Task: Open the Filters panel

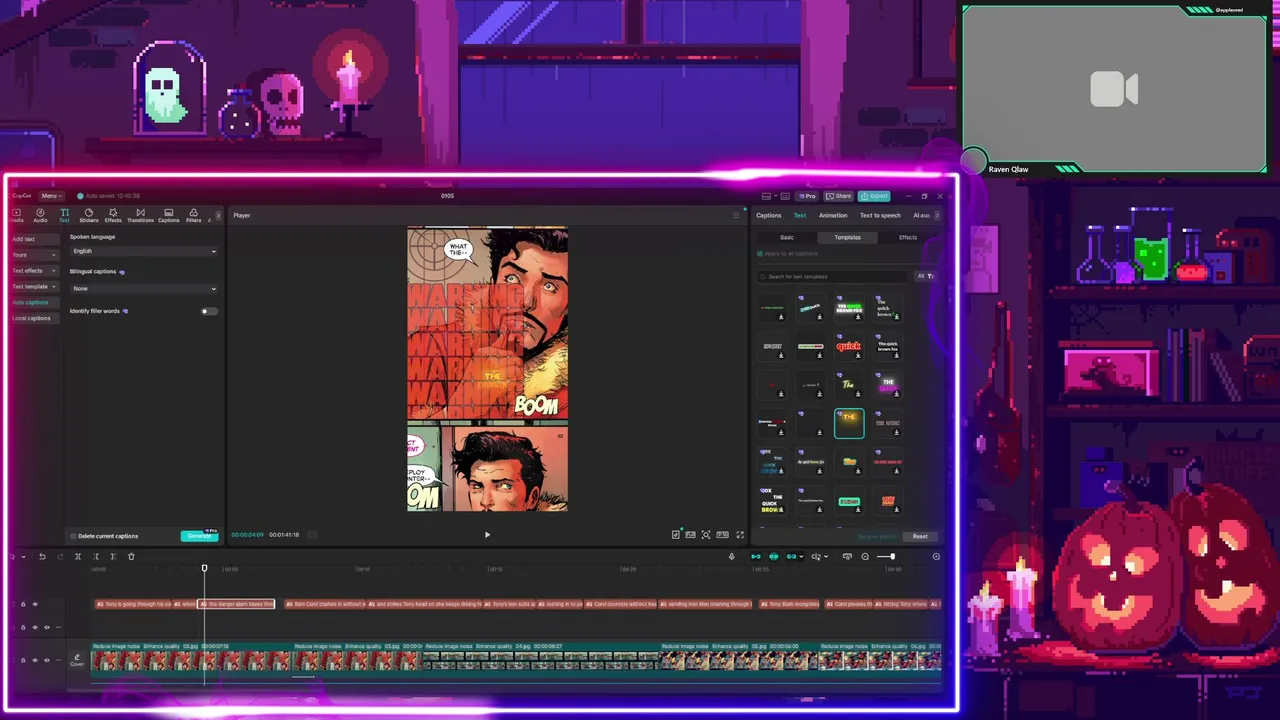Action: (193, 215)
